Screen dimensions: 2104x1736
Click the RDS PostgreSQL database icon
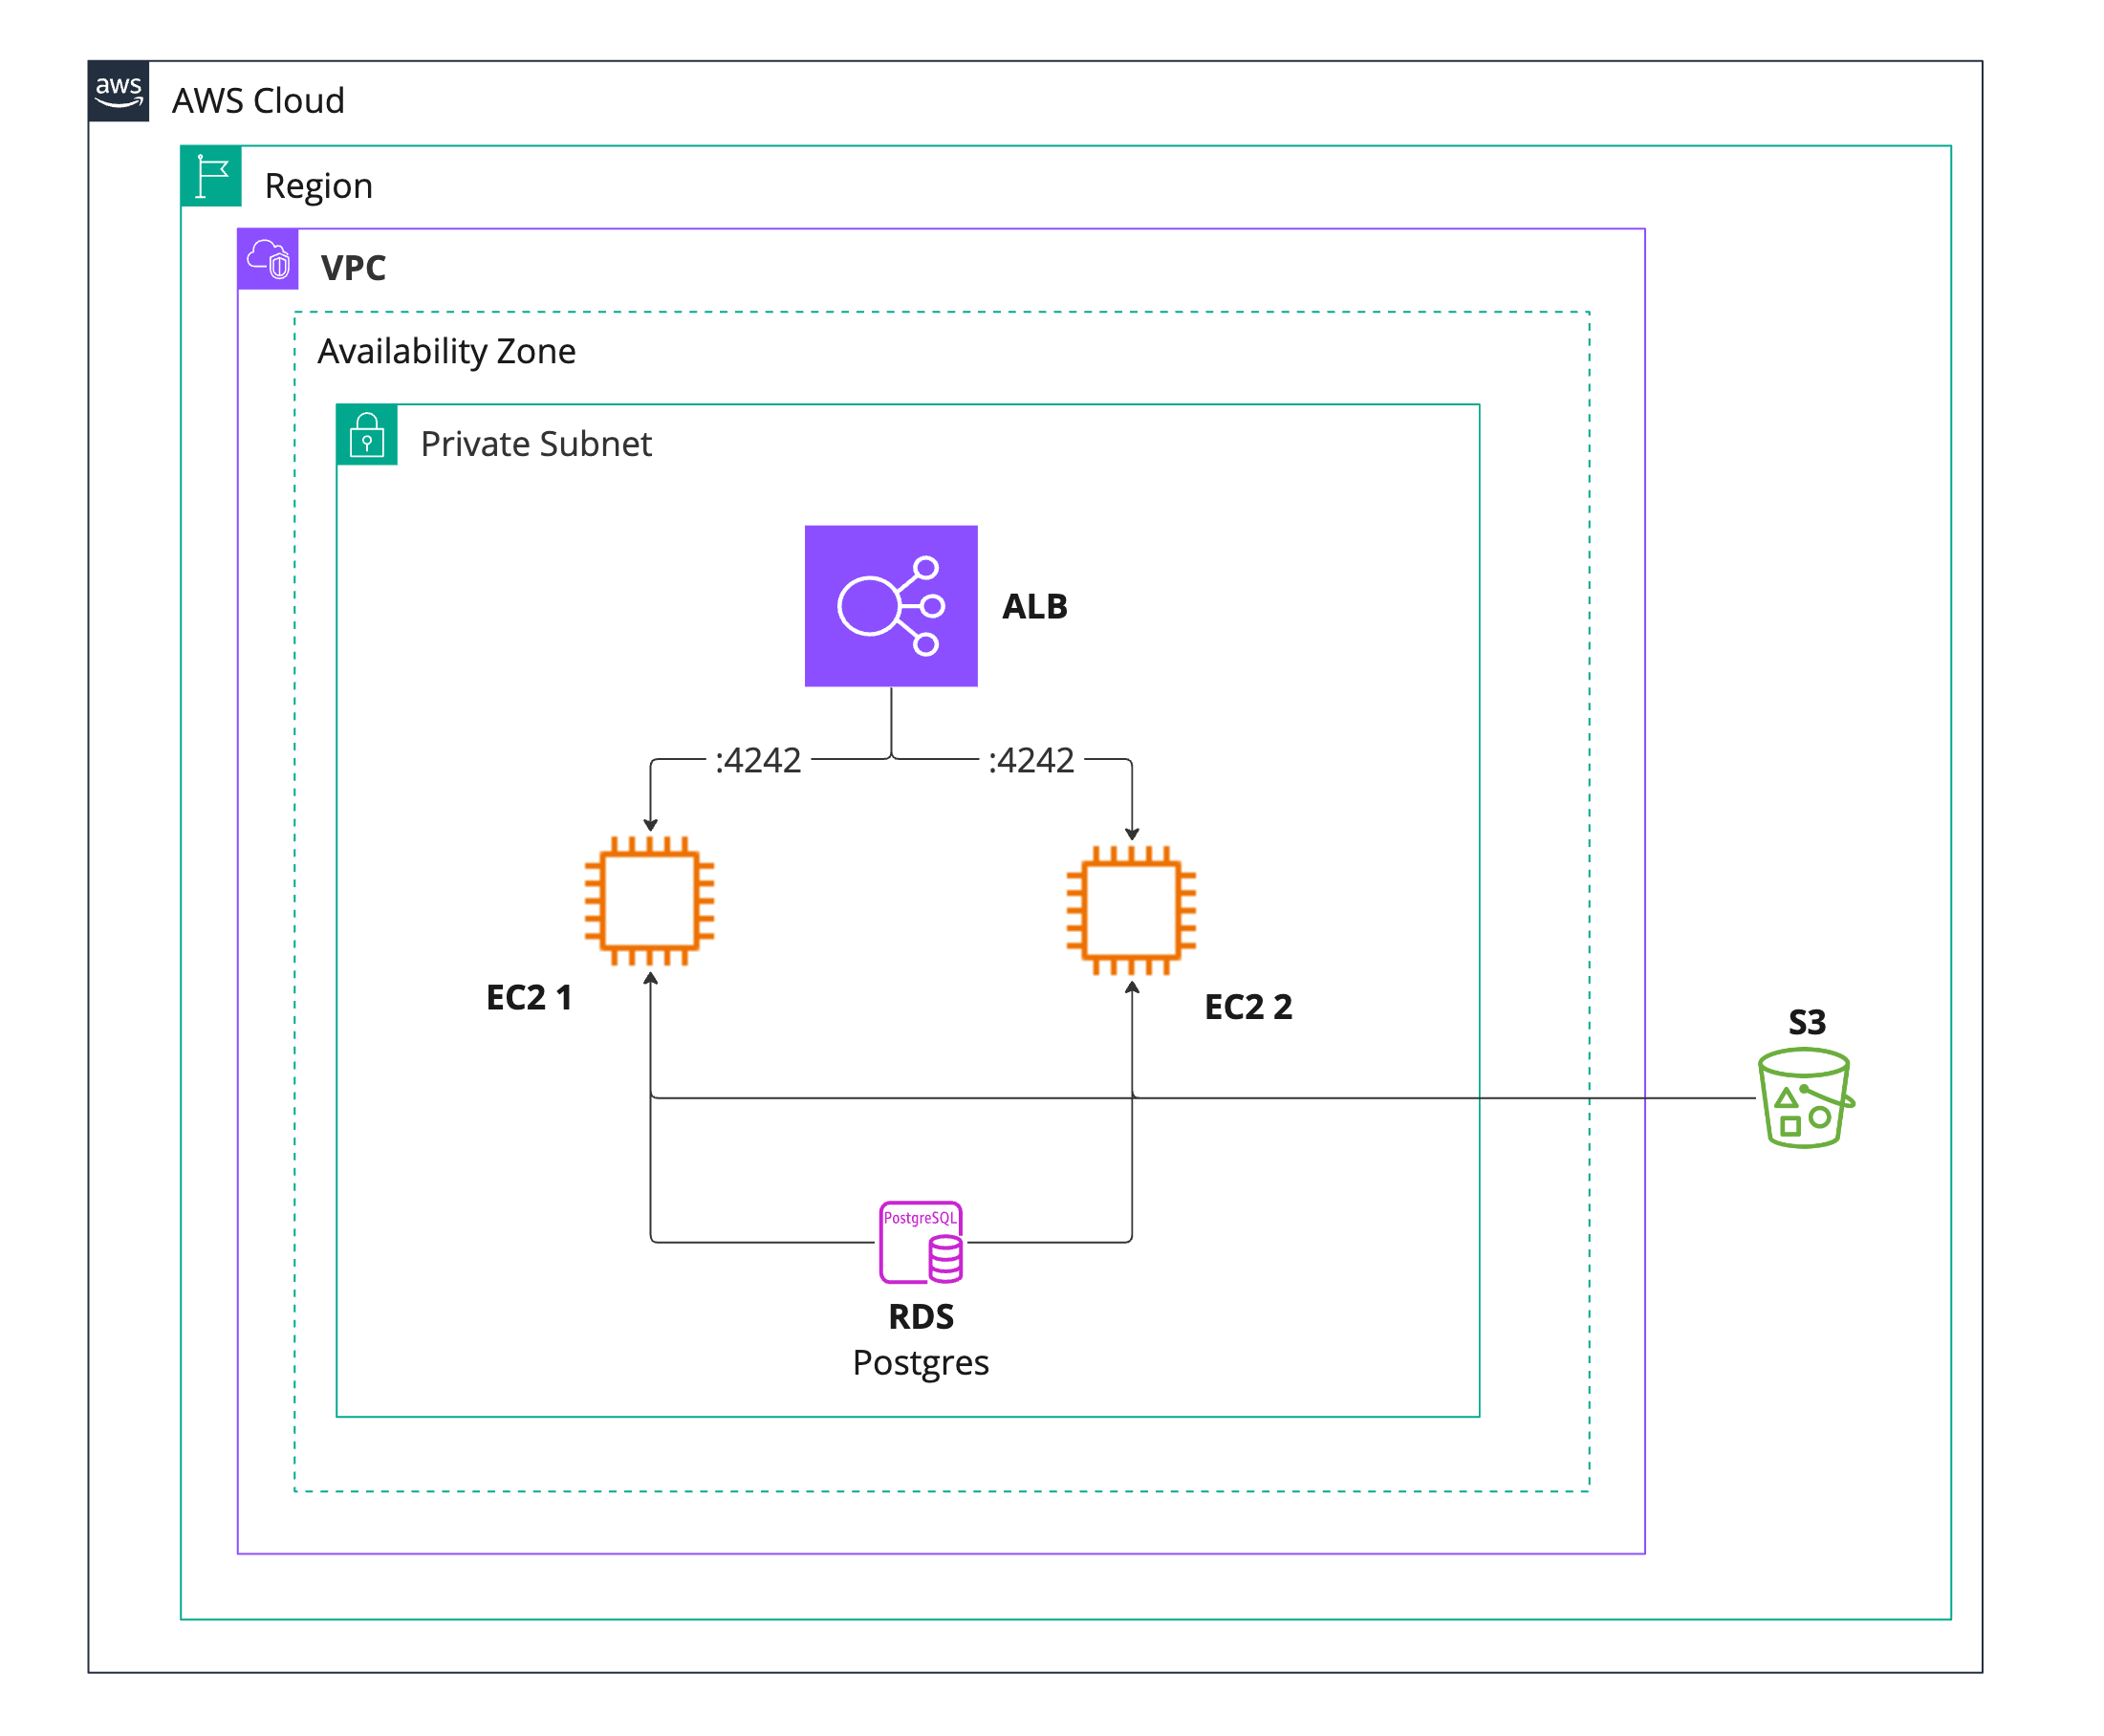tap(921, 1242)
